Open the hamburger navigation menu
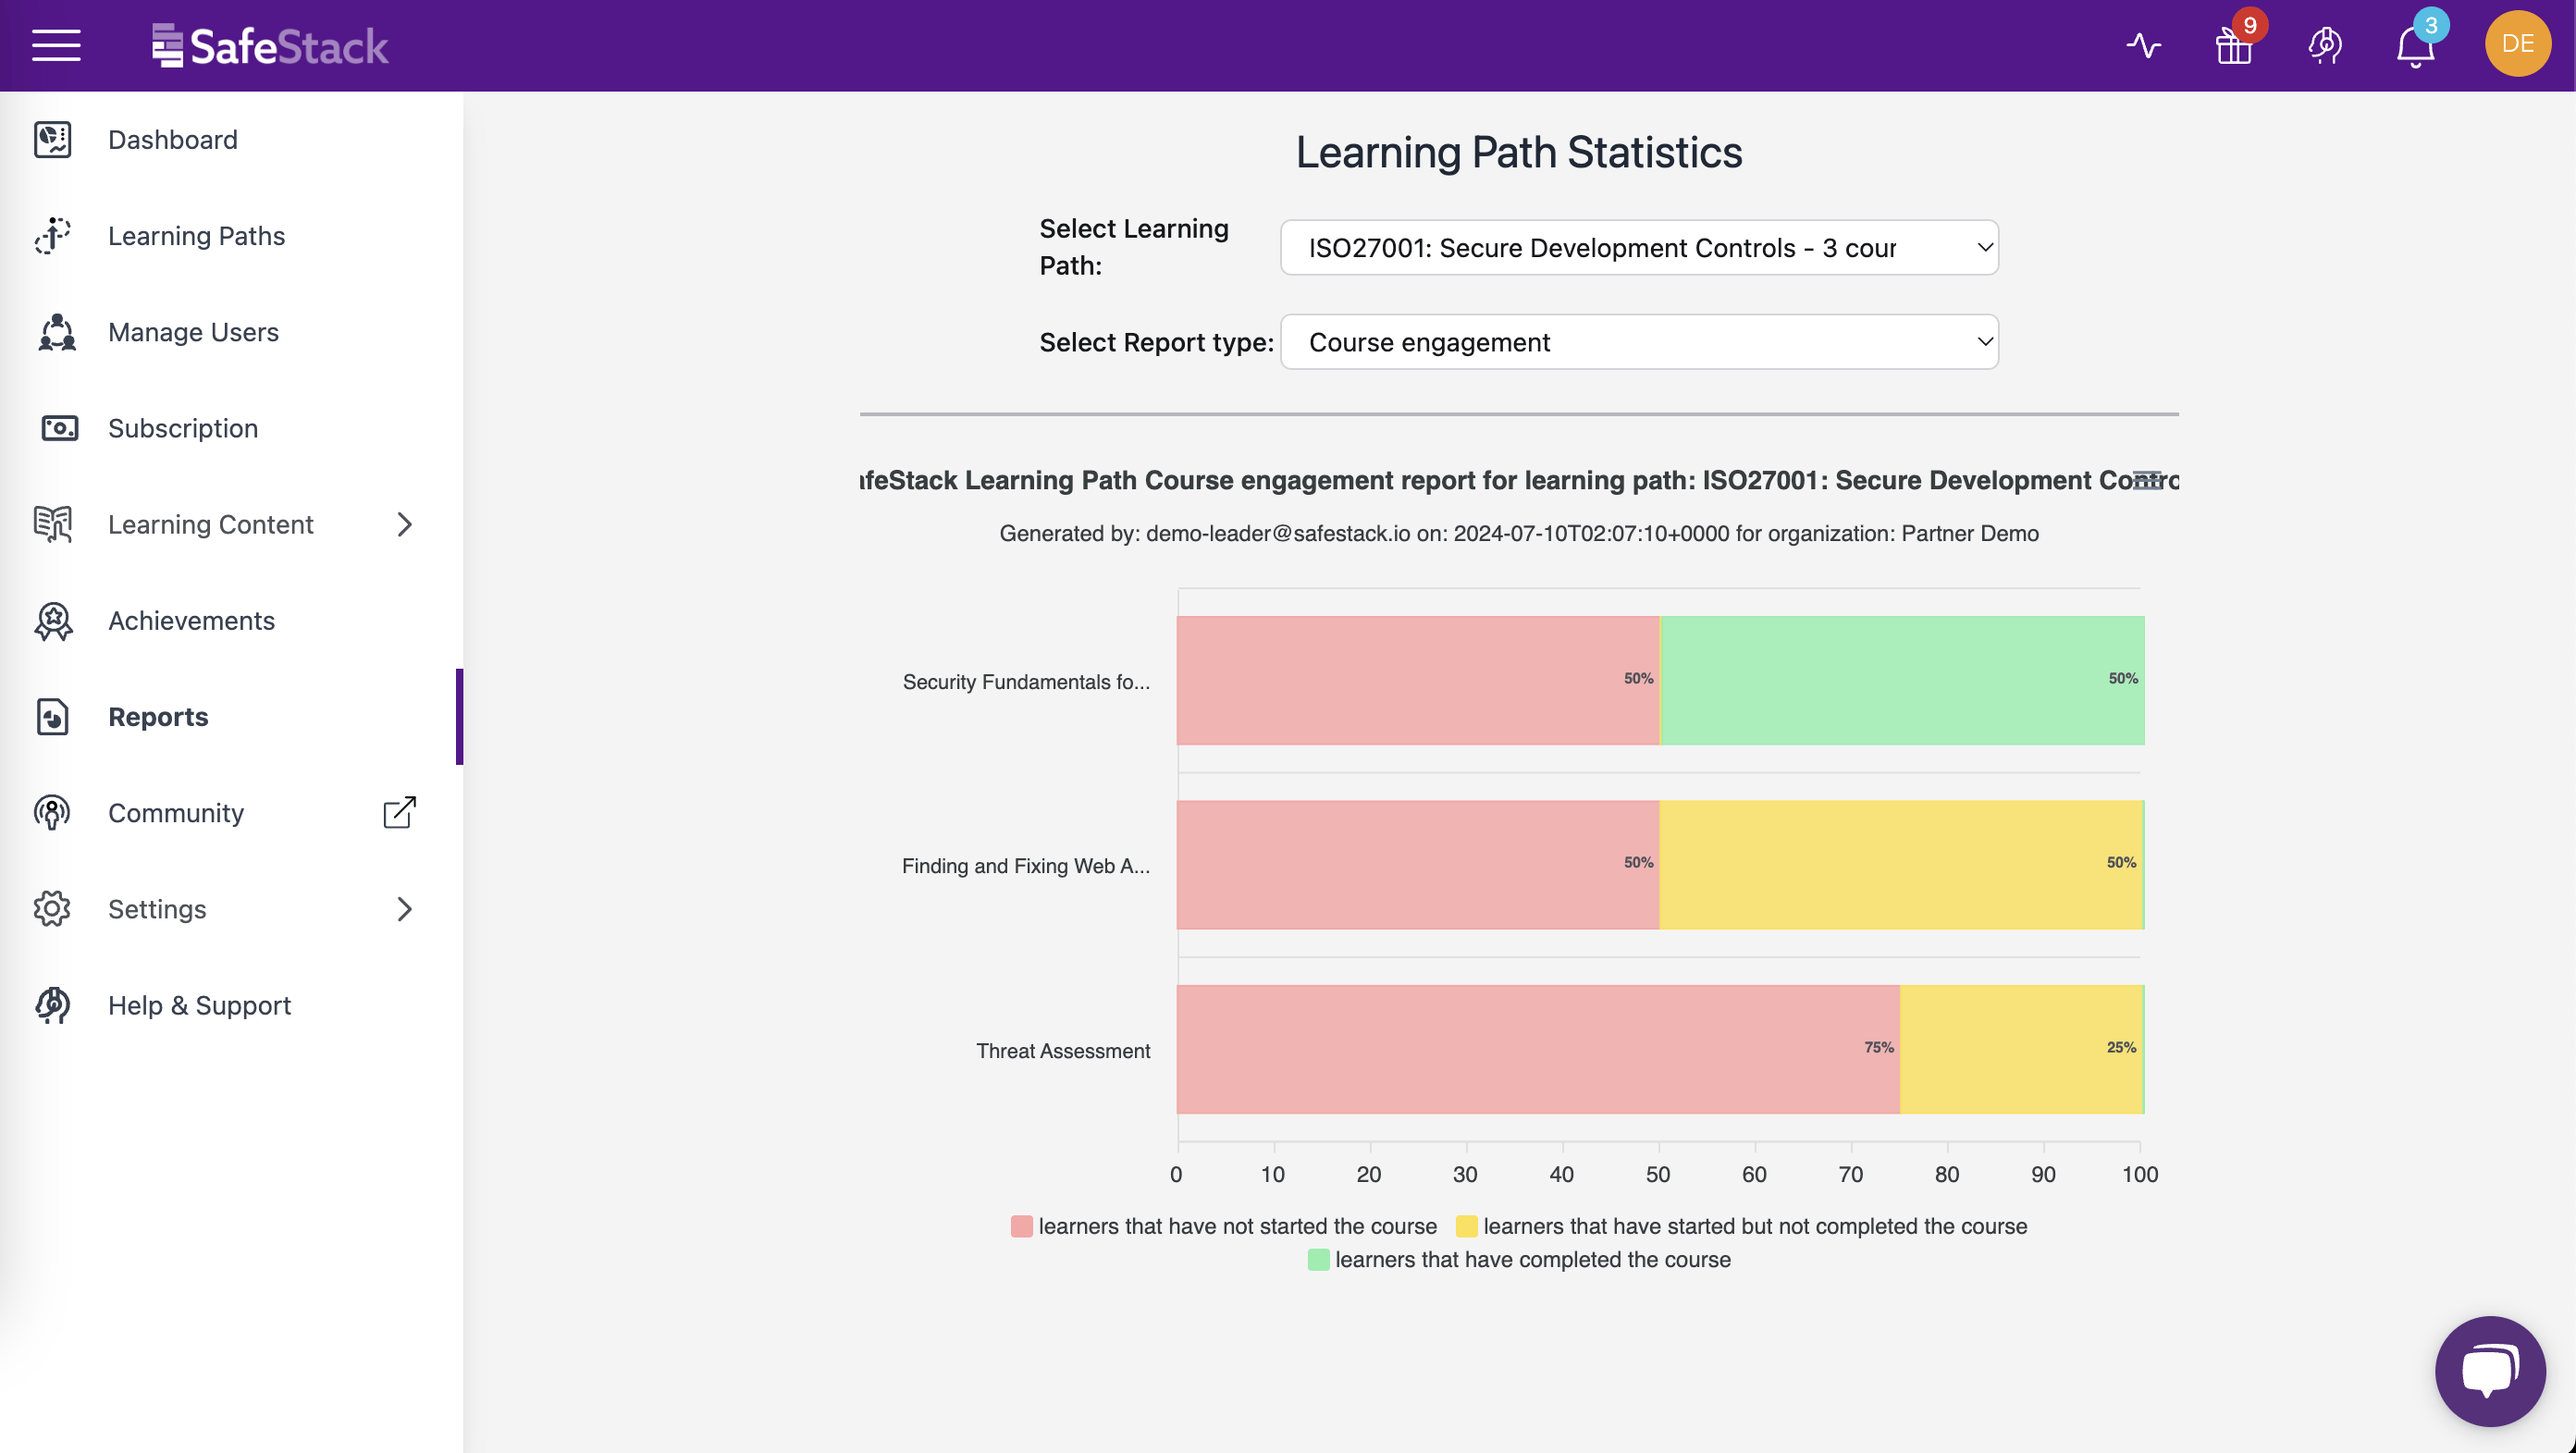Image resolution: width=2576 pixels, height=1453 pixels. 56,45
